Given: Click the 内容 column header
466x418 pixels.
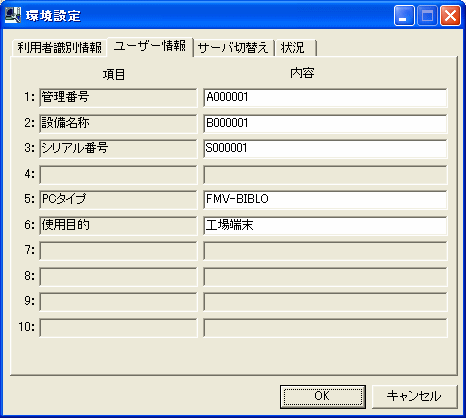Looking at the screenshot, I should point(302,73).
